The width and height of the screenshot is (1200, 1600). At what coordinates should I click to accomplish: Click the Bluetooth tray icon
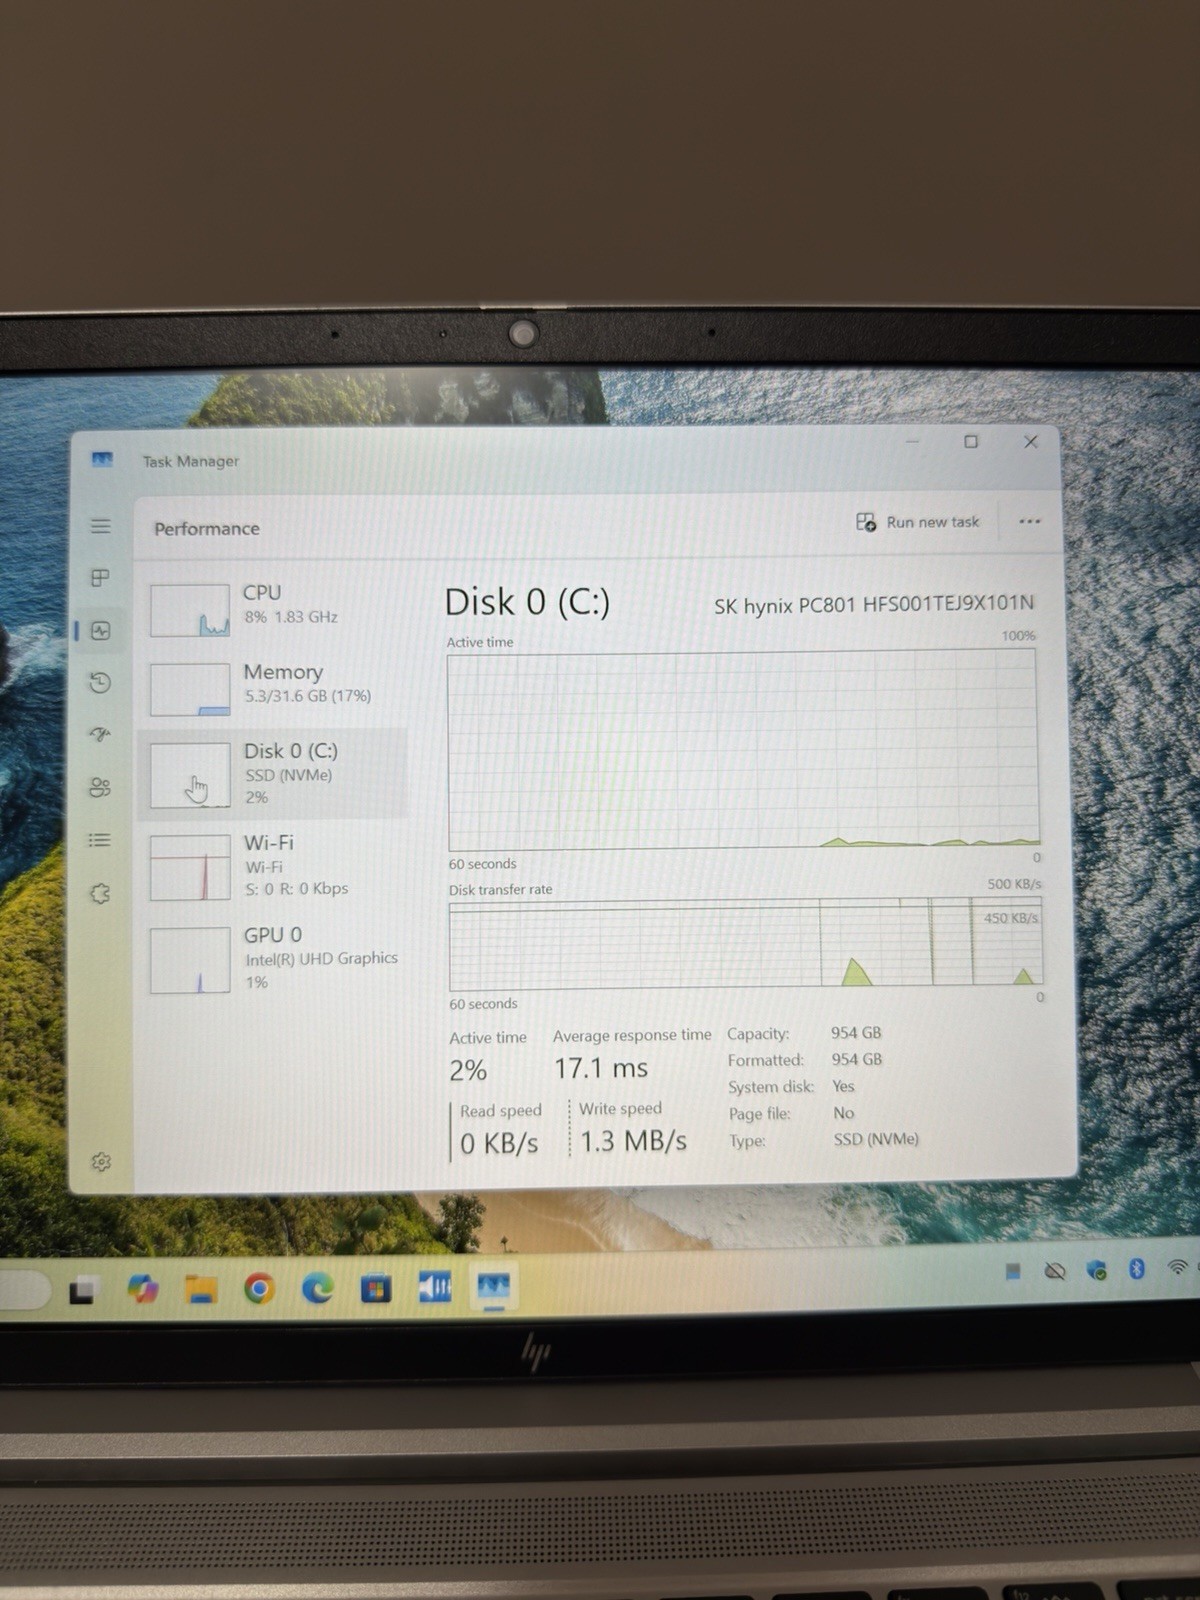[x=1136, y=1269]
